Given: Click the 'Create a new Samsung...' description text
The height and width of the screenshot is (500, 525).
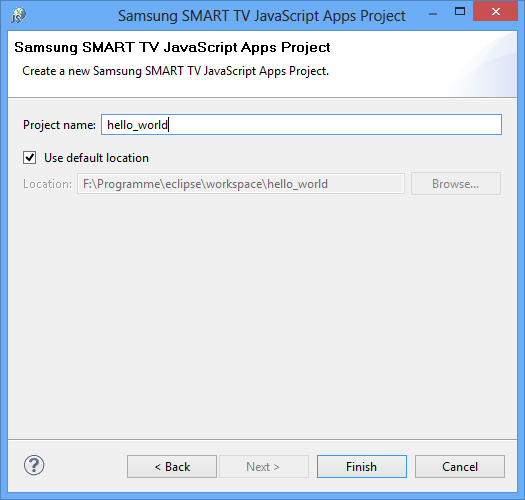Looking at the screenshot, I should click(175, 71).
